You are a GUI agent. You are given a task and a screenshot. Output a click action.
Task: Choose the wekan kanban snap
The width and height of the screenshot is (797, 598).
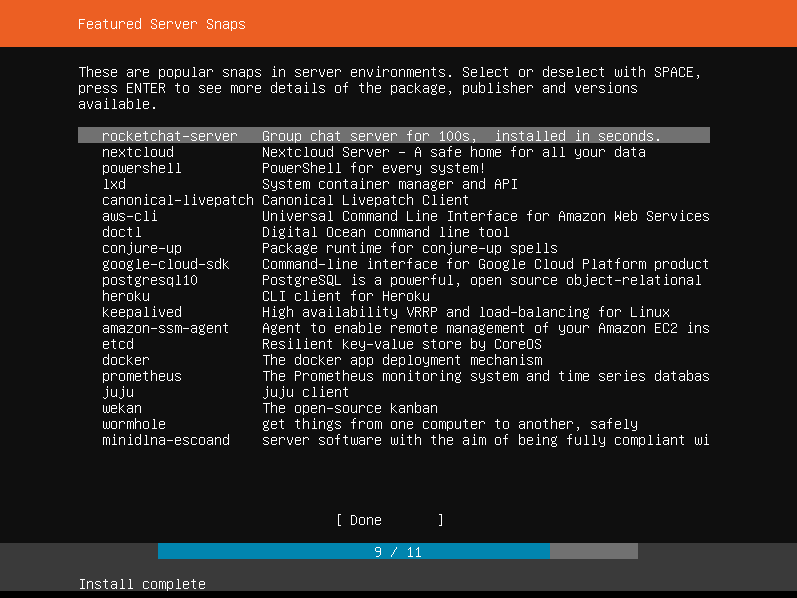[x=394, y=408]
